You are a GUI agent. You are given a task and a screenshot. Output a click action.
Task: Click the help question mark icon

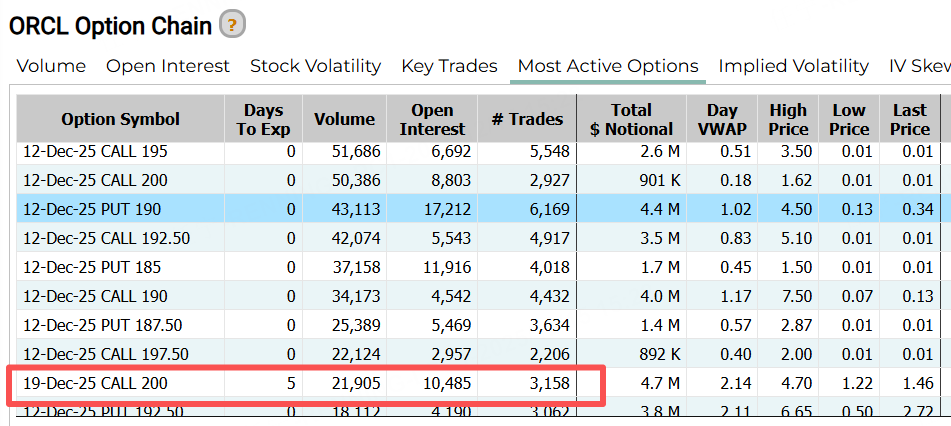pos(232,25)
